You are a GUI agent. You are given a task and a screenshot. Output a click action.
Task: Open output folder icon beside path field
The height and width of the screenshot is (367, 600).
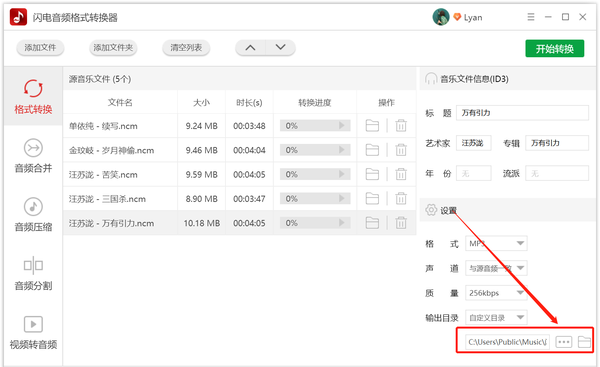pos(584,341)
